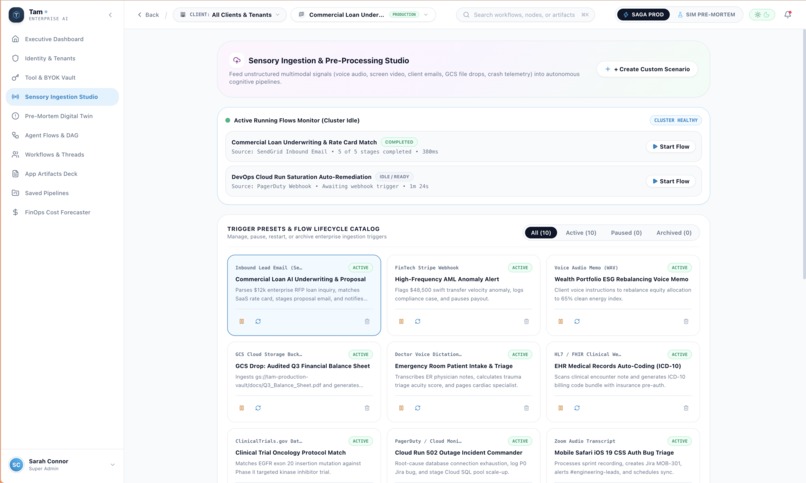The height and width of the screenshot is (483, 806).
Task: Select the dark theme moon icon
Action: click(x=766, y=15)
